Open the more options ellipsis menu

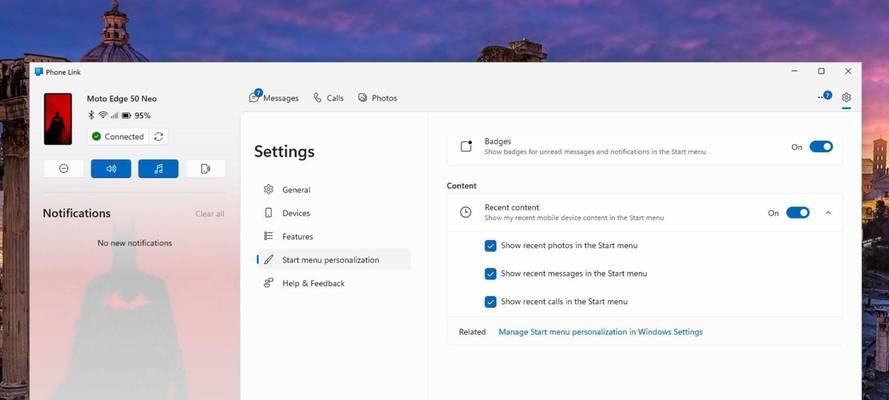click(824, 97)
